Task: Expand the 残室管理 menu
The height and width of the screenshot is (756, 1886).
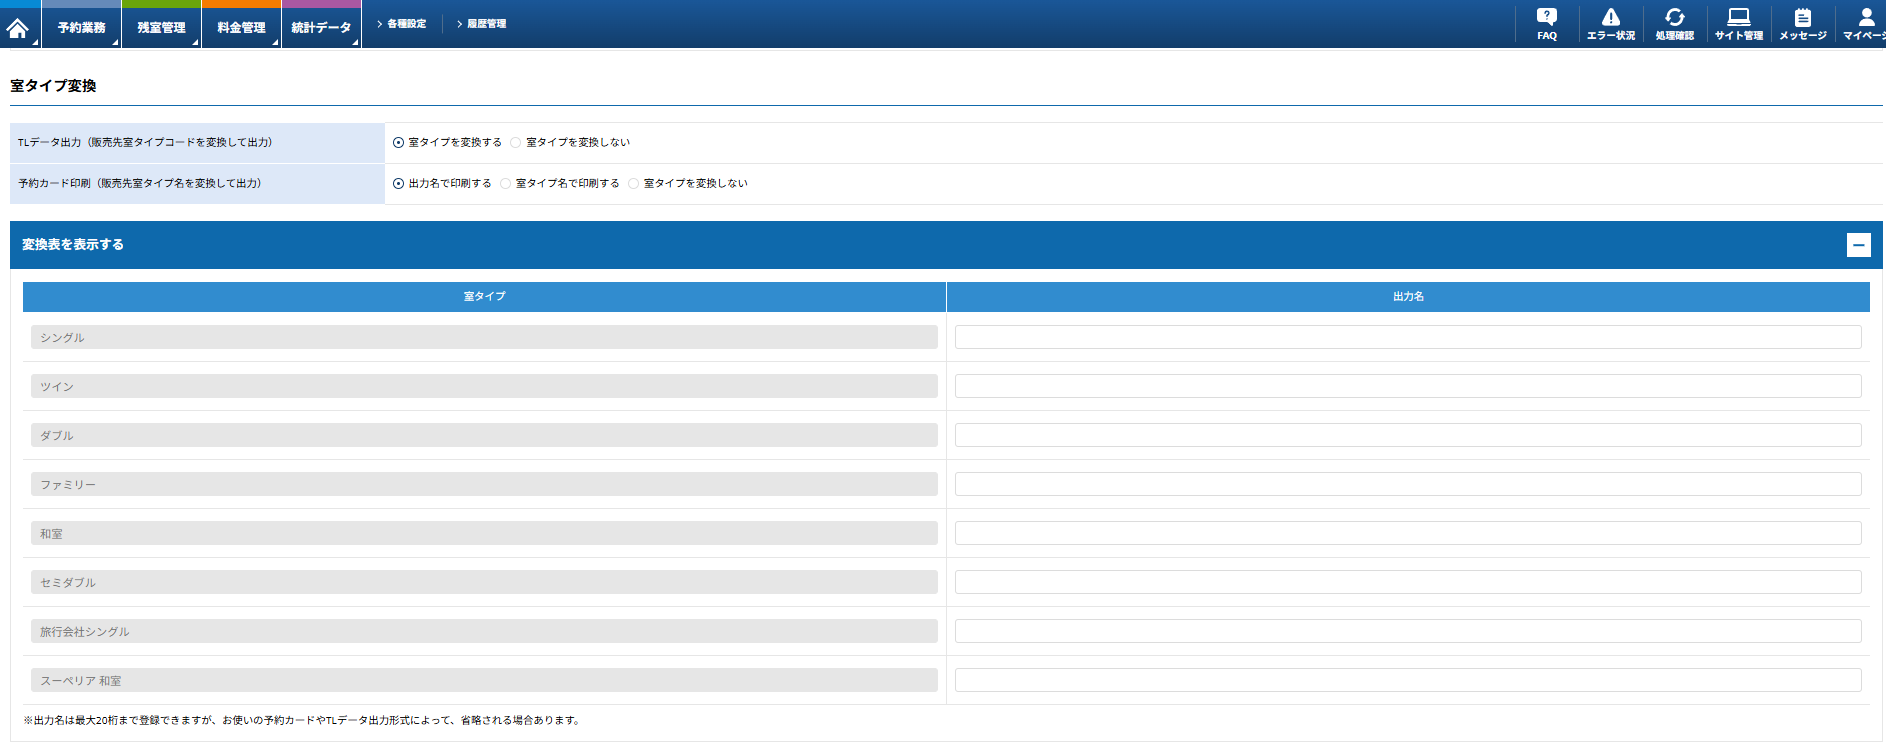Action: pos(161,27)
